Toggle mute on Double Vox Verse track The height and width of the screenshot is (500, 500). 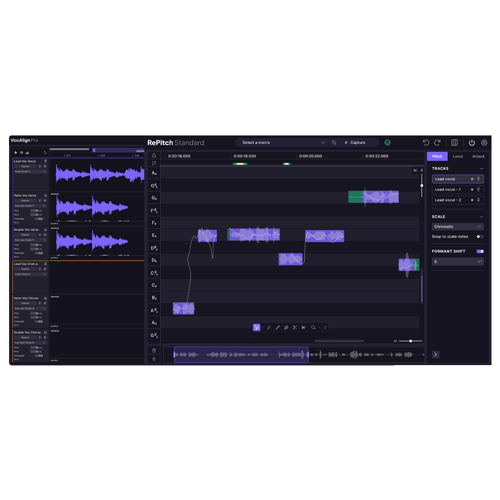pos(45,235)
